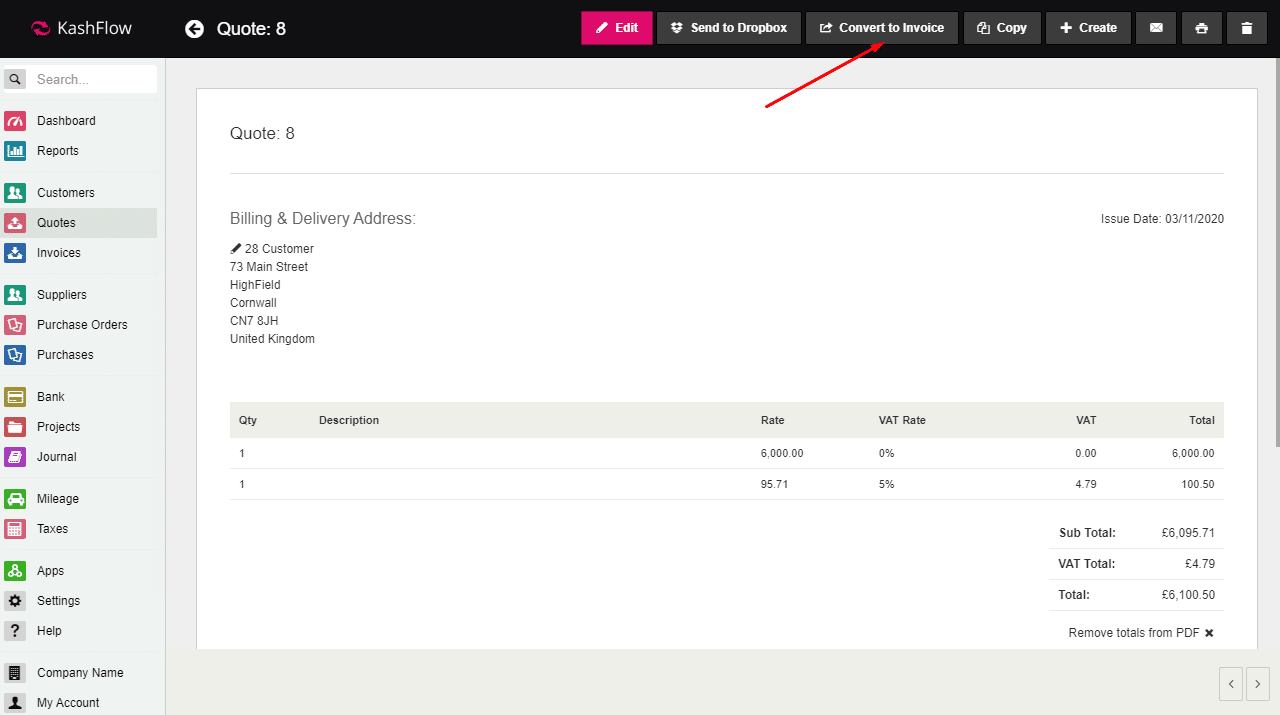The width and height of the screenshot is (1280, 715).
Task: Click the delete trash icon button
Action: click(1246, 28)
